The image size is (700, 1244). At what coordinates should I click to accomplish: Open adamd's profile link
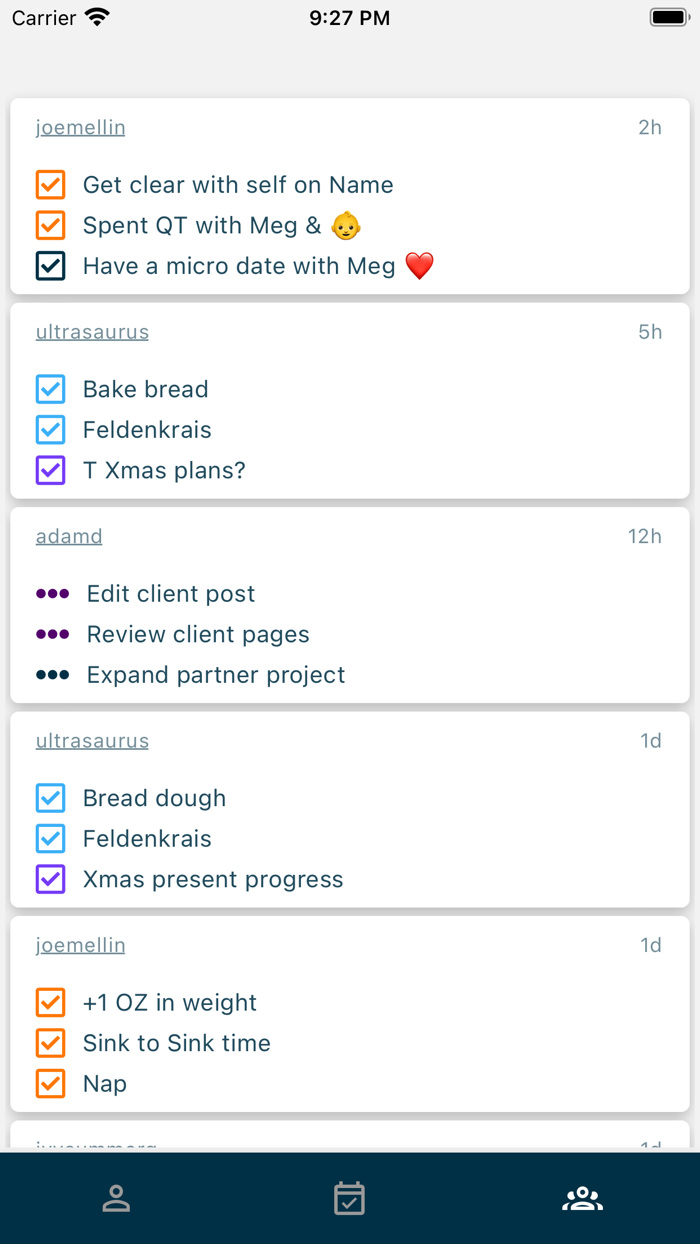pyautogui.click(x=69, y=537)
